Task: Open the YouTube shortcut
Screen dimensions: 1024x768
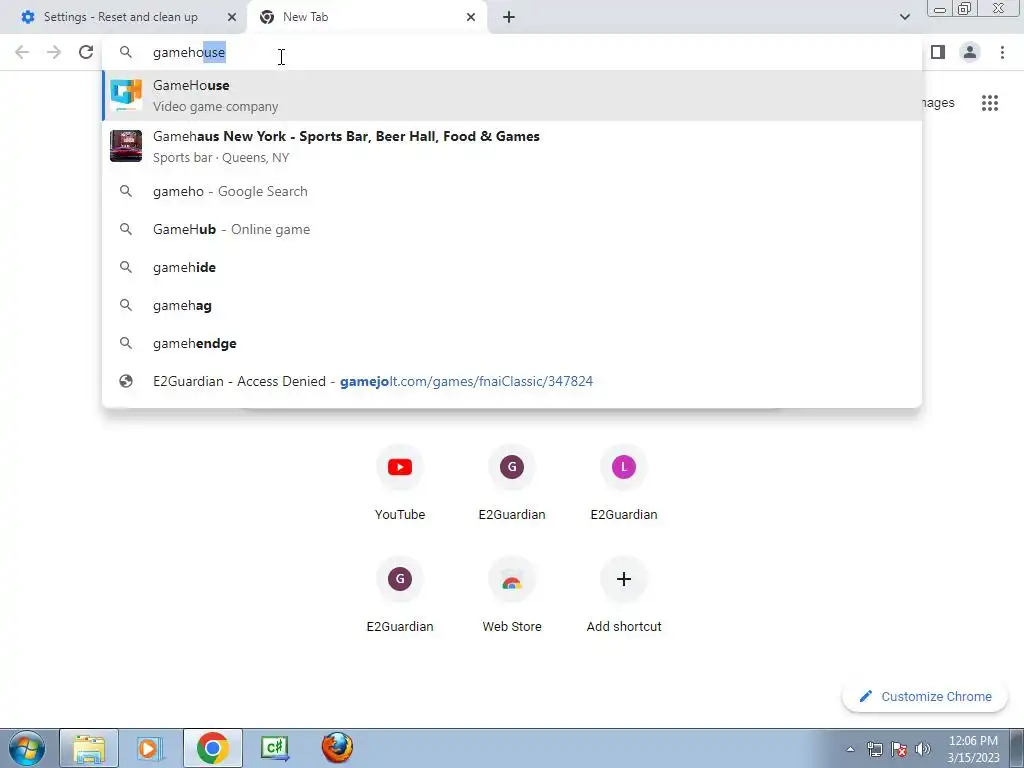Action: pos(400,482)
